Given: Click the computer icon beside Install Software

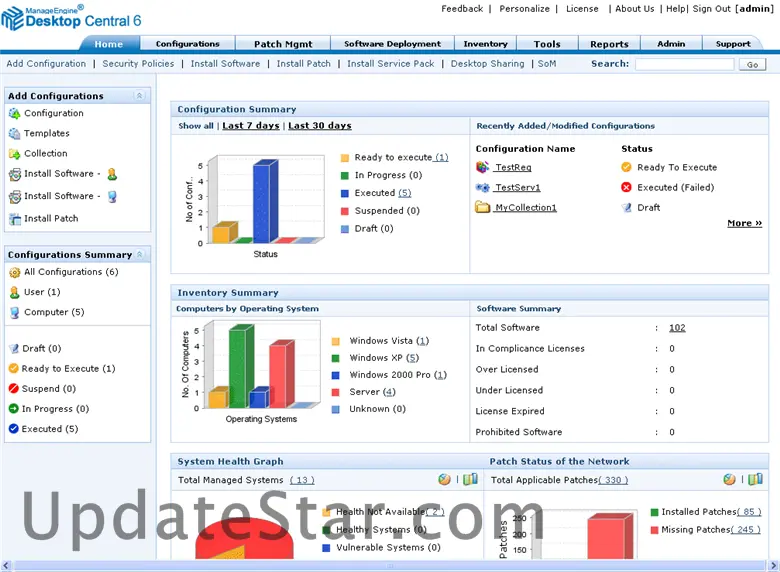Looking at the screenshot, I should pyautogui.click(x=112, y=196).
